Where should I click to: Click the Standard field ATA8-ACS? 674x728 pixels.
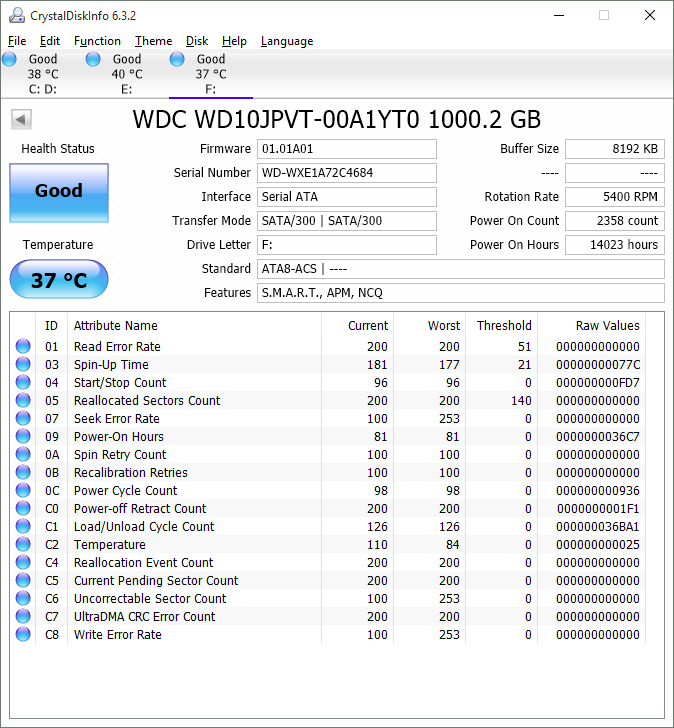(461, 269)
